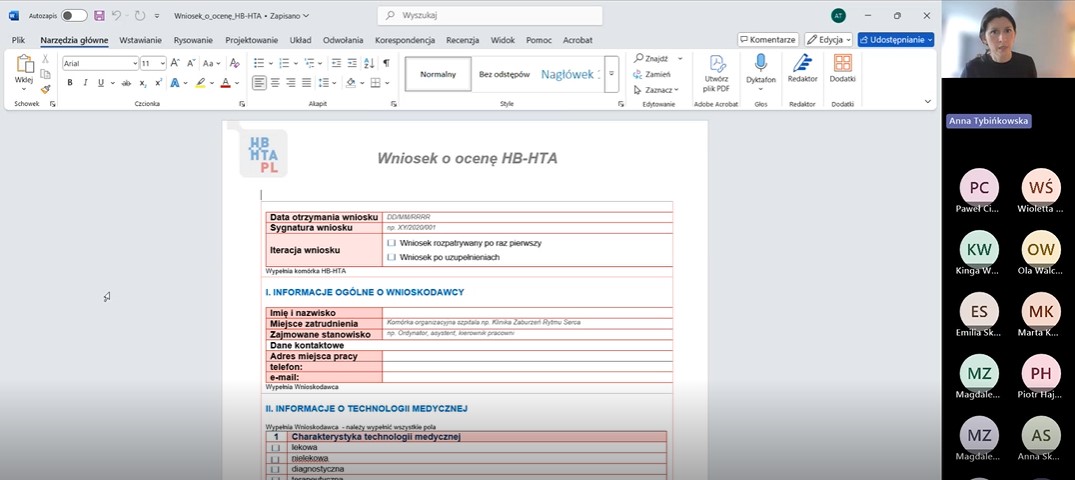Screen dimensions: 1075x480
Task: Open Dodatki add-ins
Action: click(843, 69)
